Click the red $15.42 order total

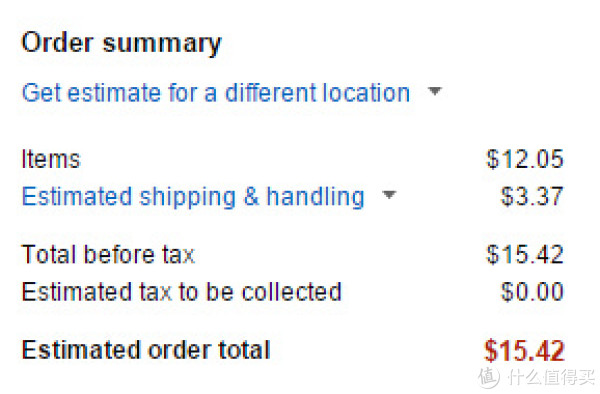[524, 350]
